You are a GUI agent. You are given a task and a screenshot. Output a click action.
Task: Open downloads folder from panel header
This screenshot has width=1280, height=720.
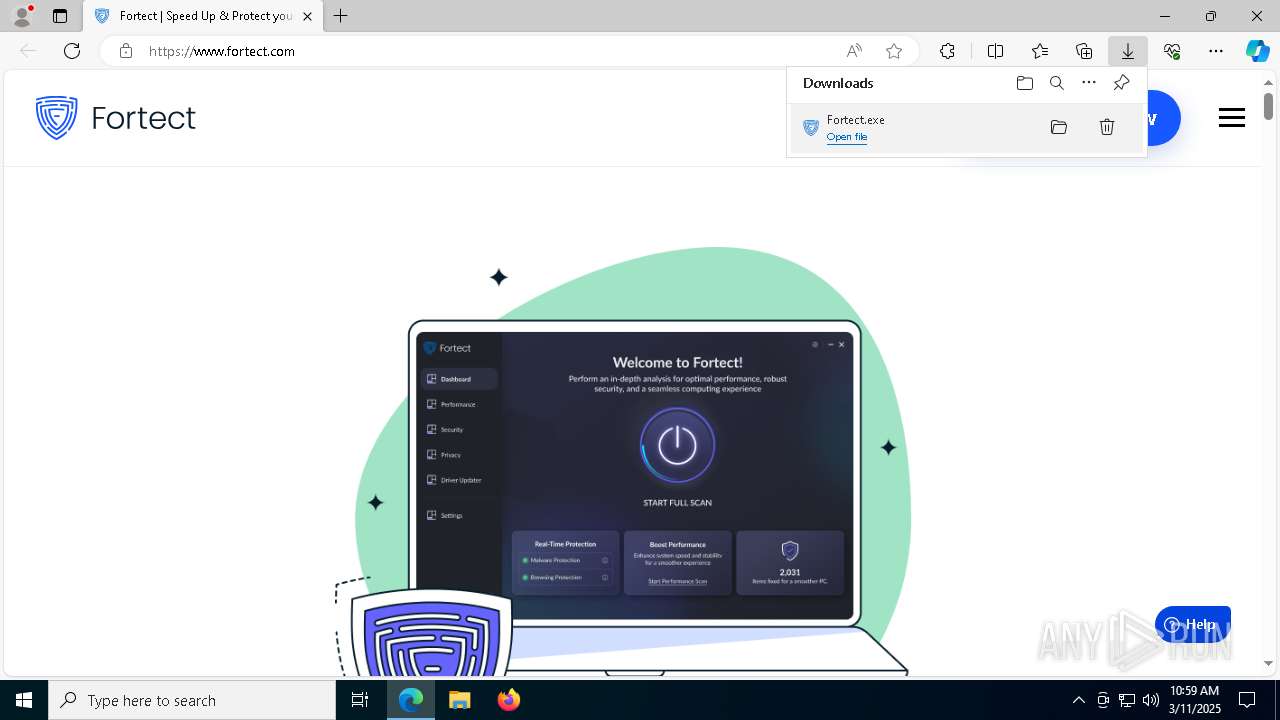(x=1025, y=83)
